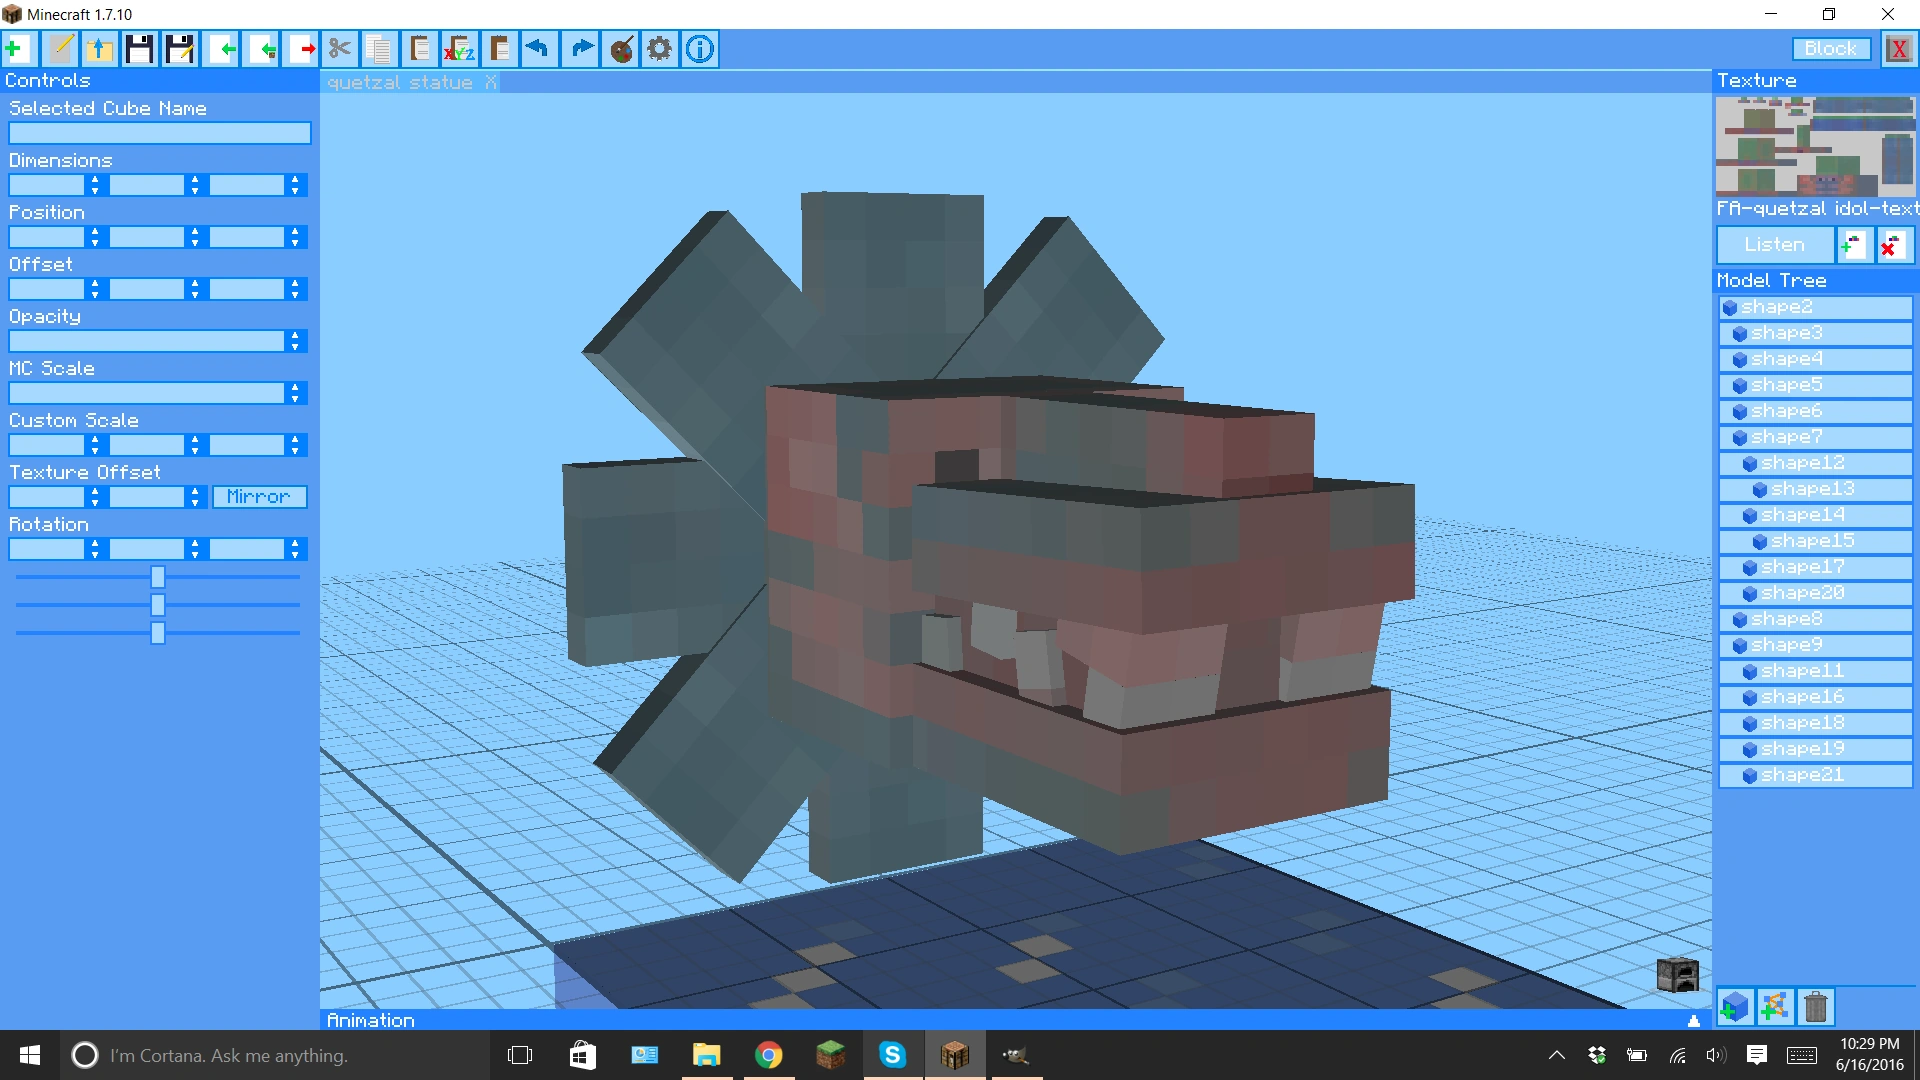Select the quetzal statue tab
Screen dimensions: 1920x1080
tap(400, 82)
